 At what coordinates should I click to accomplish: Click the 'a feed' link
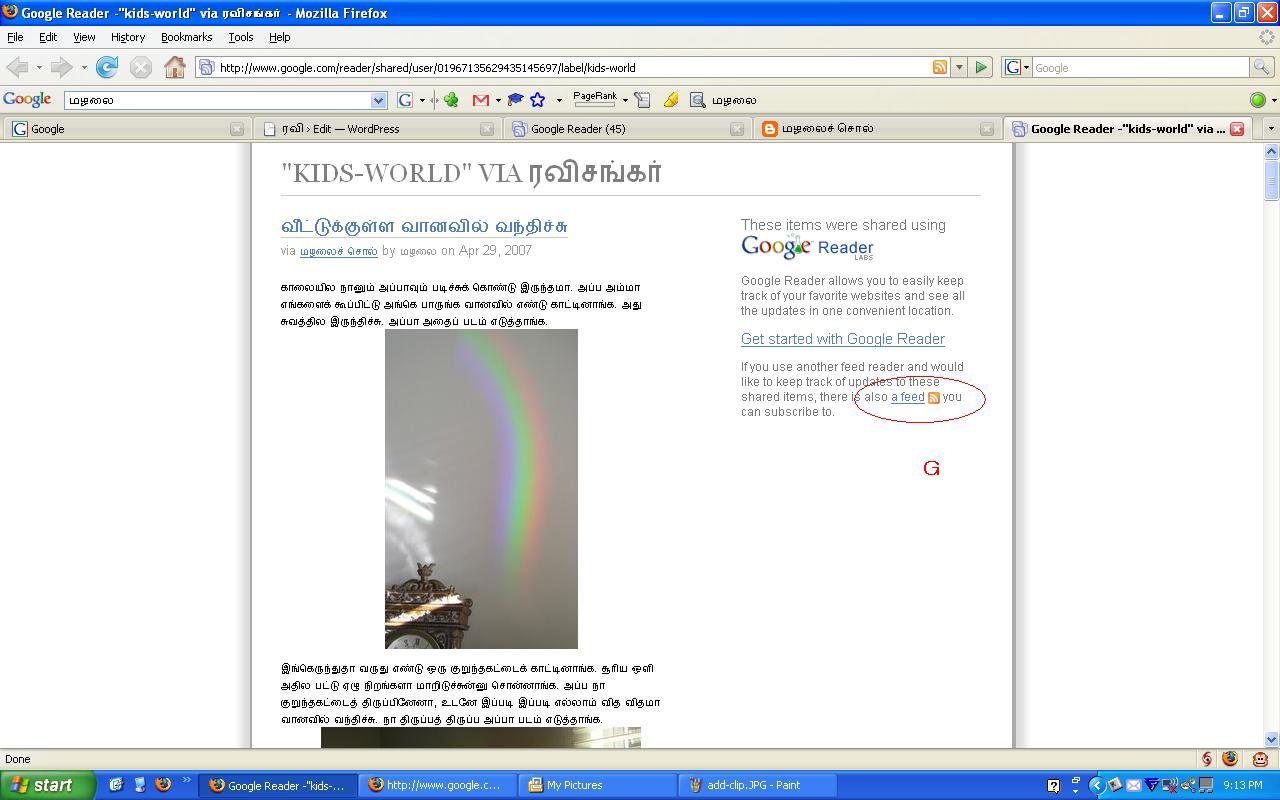pyautogui.click(x=907, y=397)
